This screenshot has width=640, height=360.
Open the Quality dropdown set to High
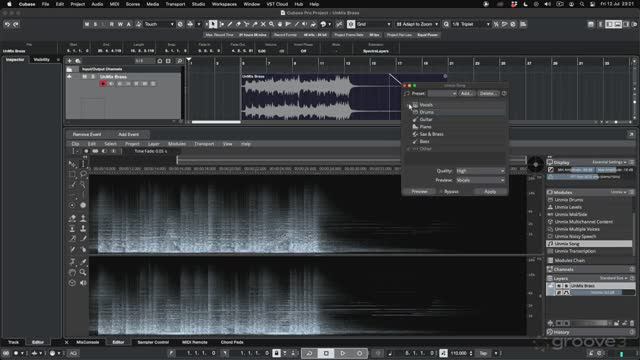[x=480, y=171]
